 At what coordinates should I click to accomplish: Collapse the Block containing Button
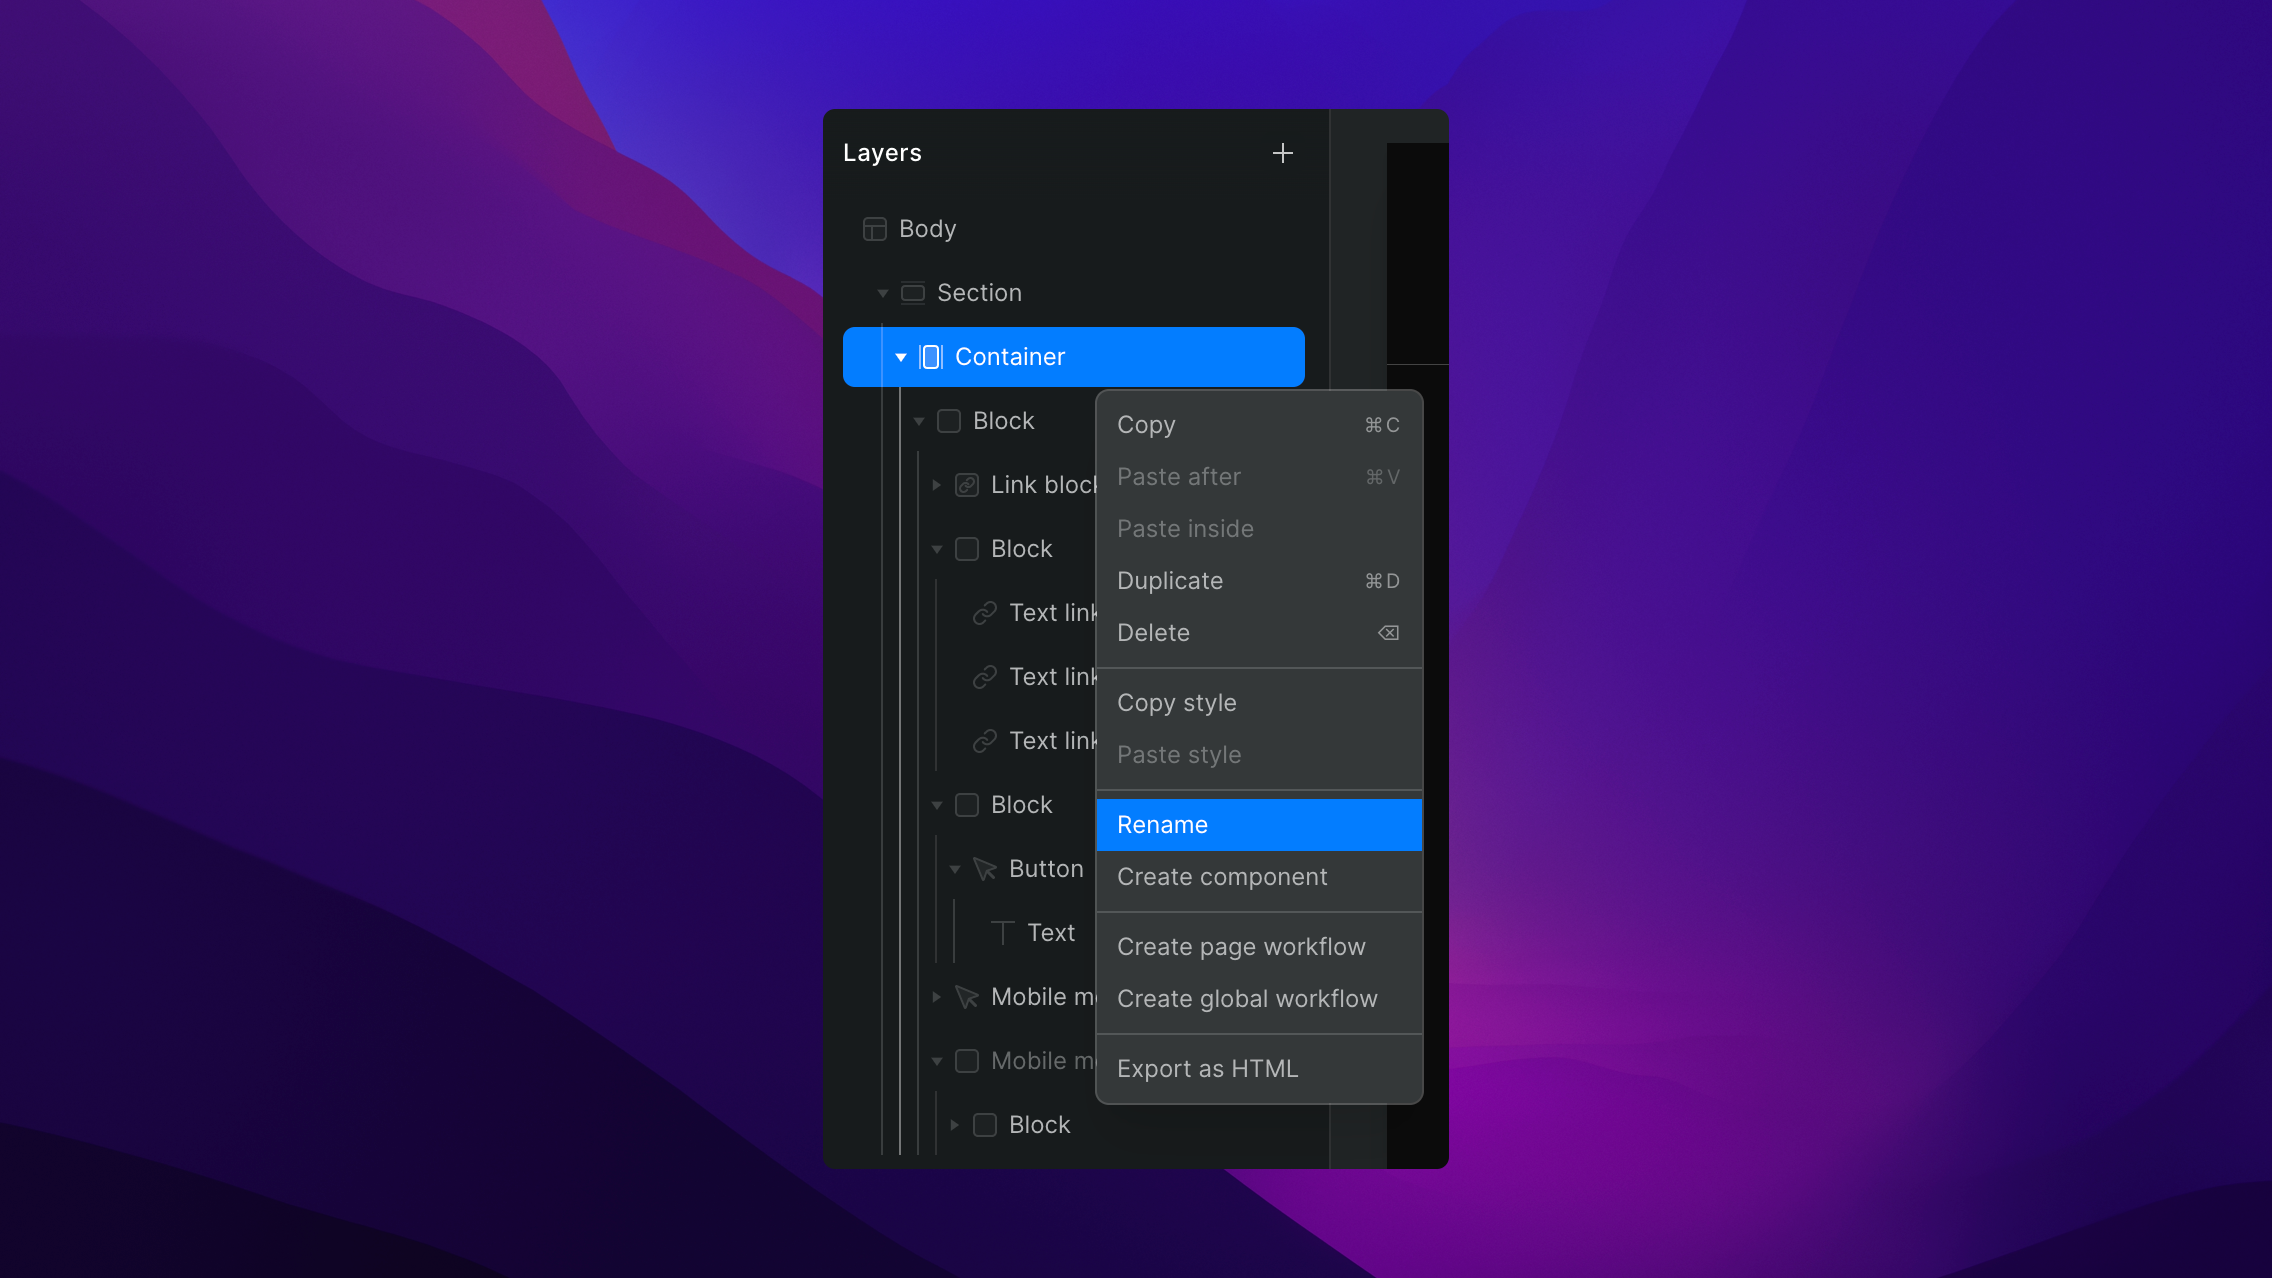click(x=937, y=805)
